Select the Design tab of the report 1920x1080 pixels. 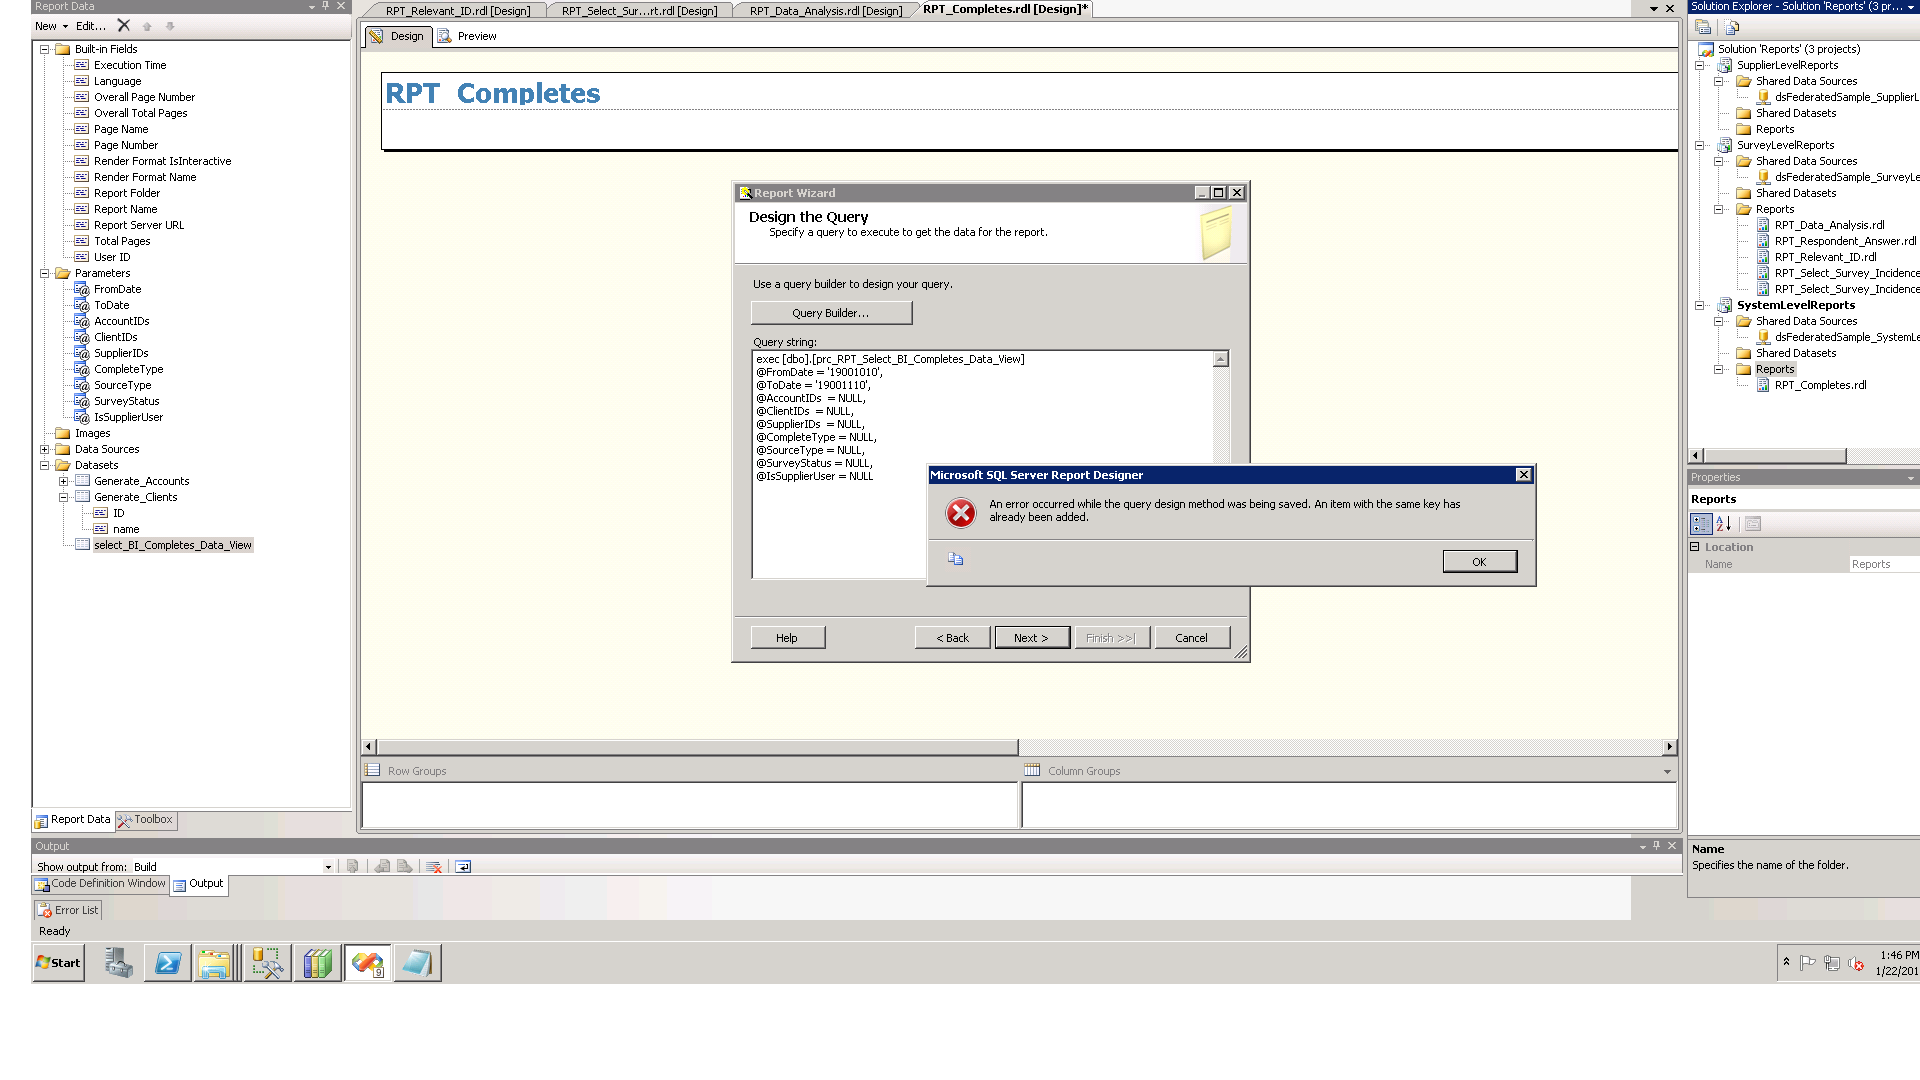397,36
